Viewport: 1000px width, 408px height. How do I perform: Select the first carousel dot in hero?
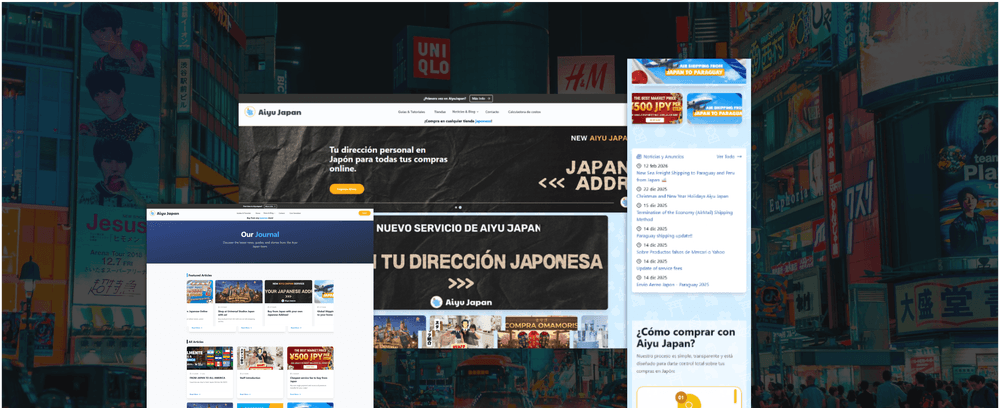coord(455,207)
